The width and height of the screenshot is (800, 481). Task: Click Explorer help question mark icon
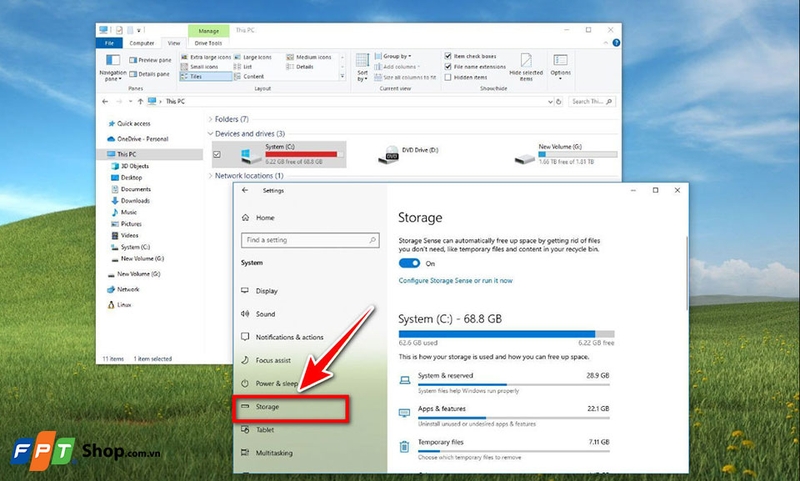[616, 43]
